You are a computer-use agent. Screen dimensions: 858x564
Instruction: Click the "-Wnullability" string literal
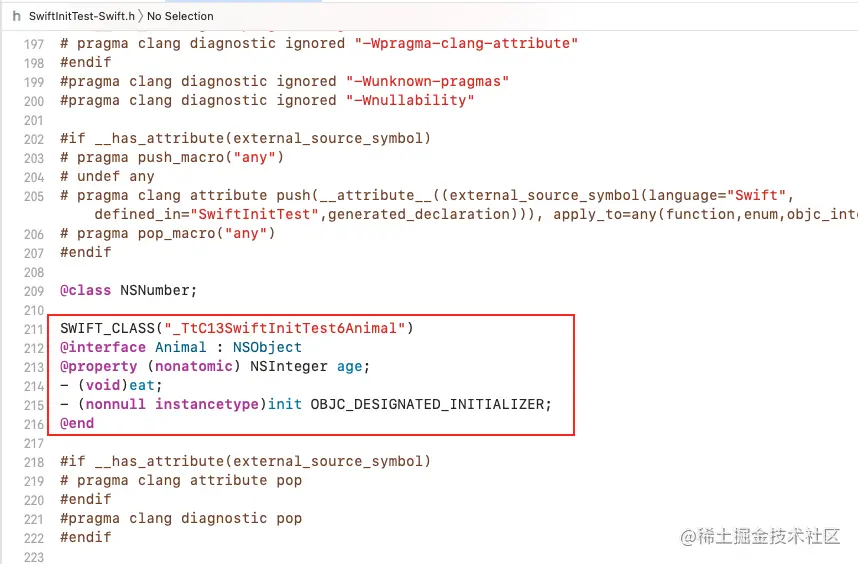pyautogui.click(x=410, y=100)
